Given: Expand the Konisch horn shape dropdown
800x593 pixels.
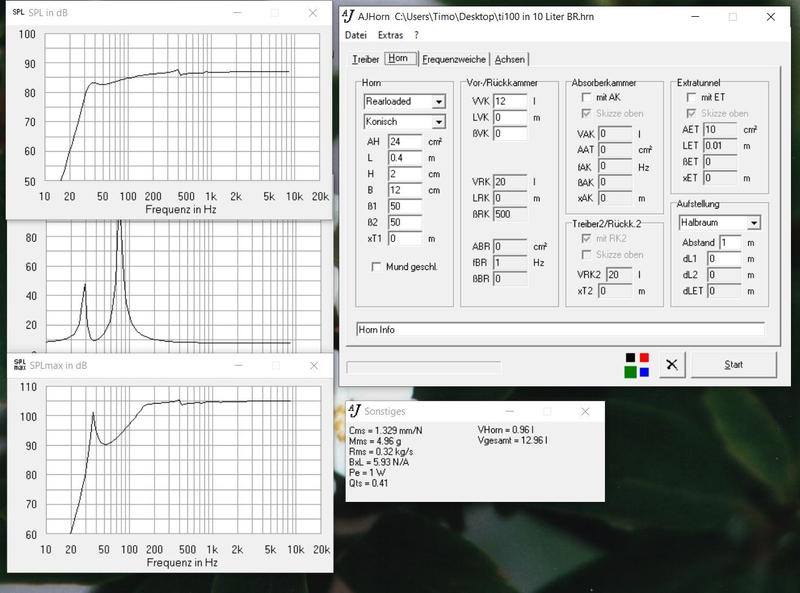Looking at the screenshot, I should [x=438, y=122].
